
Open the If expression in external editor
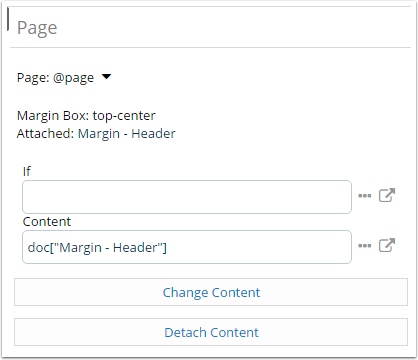[387, 195]
